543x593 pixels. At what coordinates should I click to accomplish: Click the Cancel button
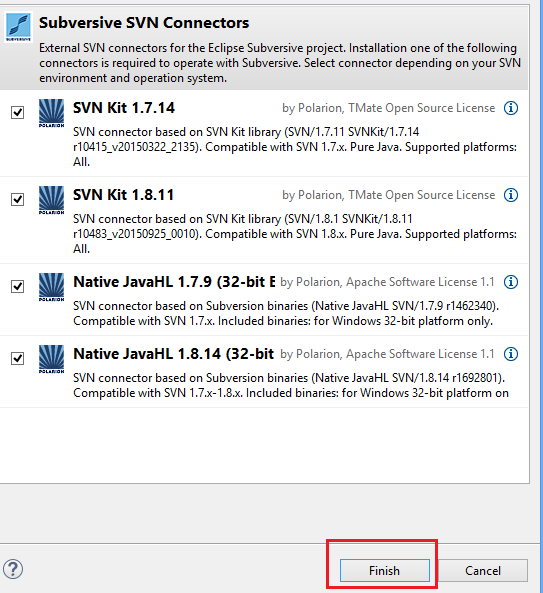pyautogui.click(x=483, y=570)
